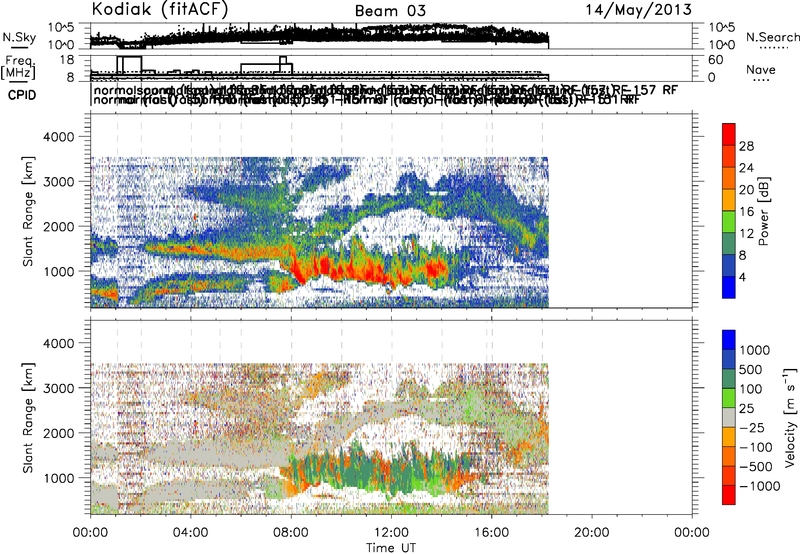The image size is (800, 554).
Task: Click the '20' label on Power color bar
Action: pyautogui.click(x=746, y=190)
